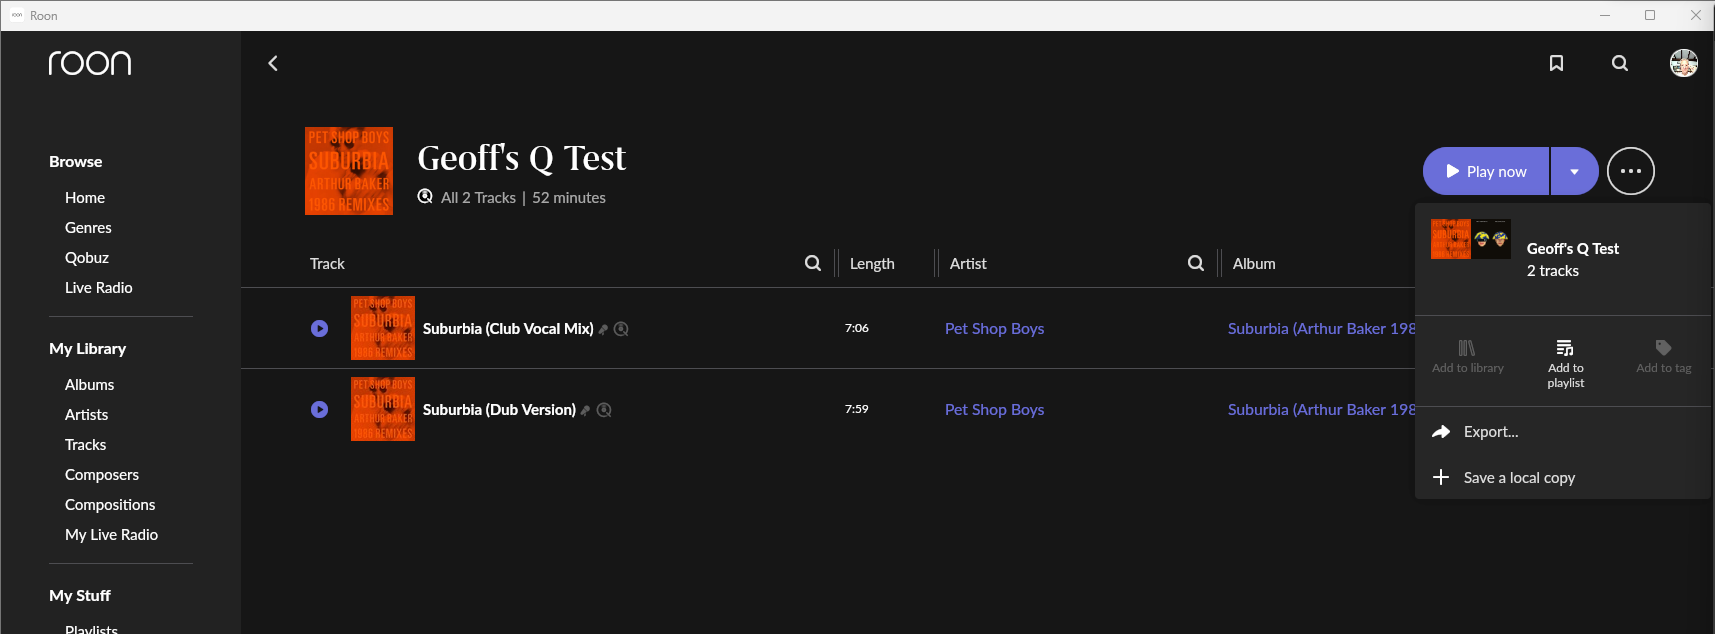
Task: Open search via the top magnifier icon
Action: point(1620,63)
